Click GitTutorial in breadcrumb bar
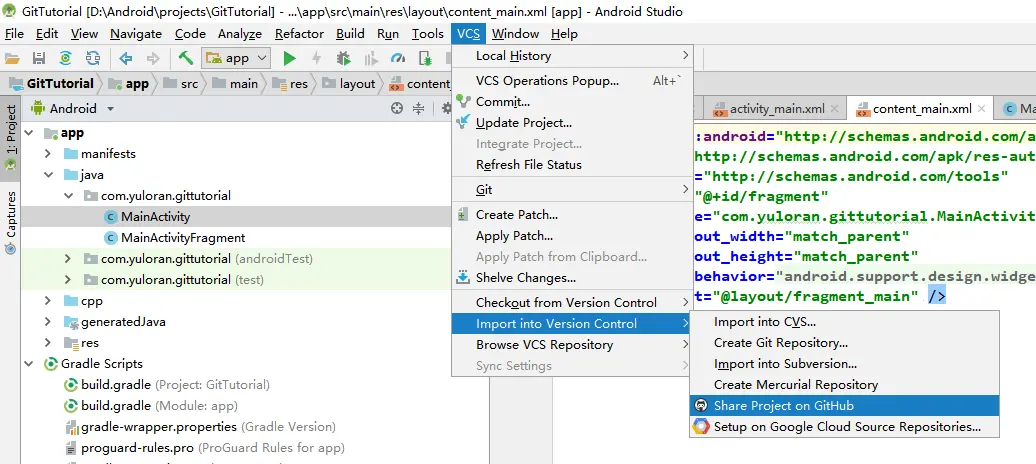1036x464 pixels. (x=52, y=84)
